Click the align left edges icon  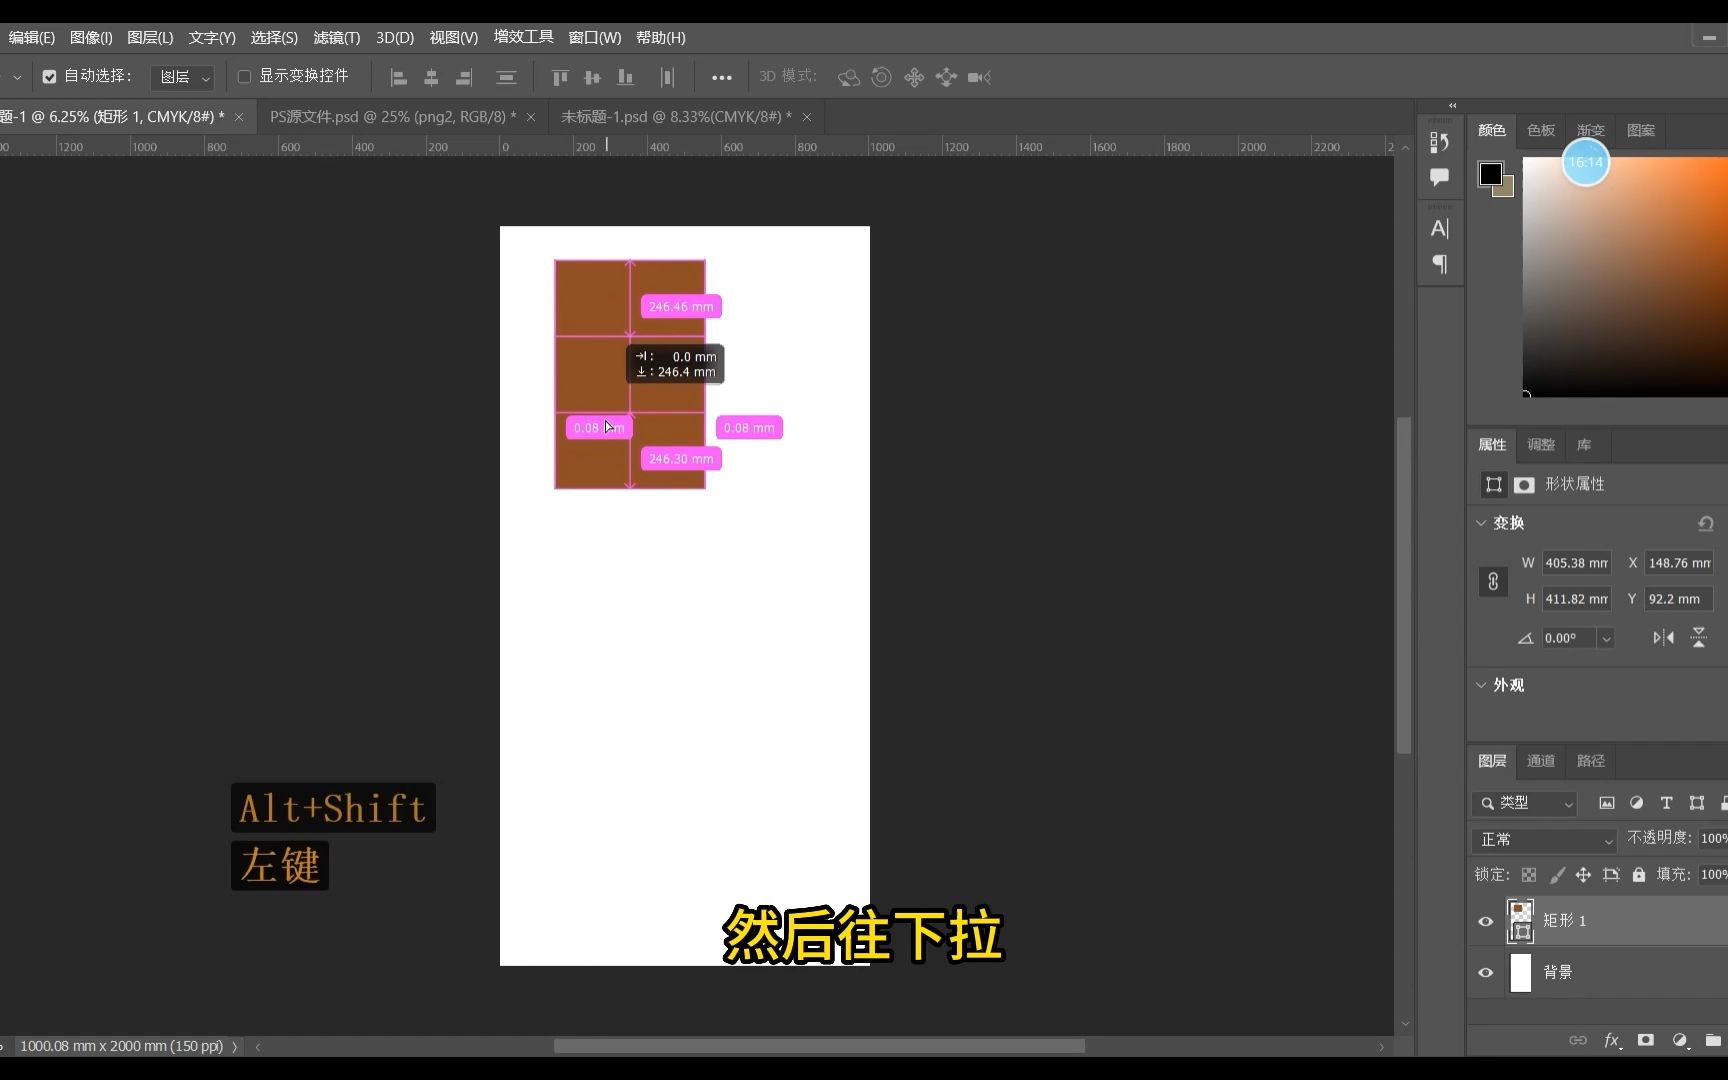pos(398,77)
